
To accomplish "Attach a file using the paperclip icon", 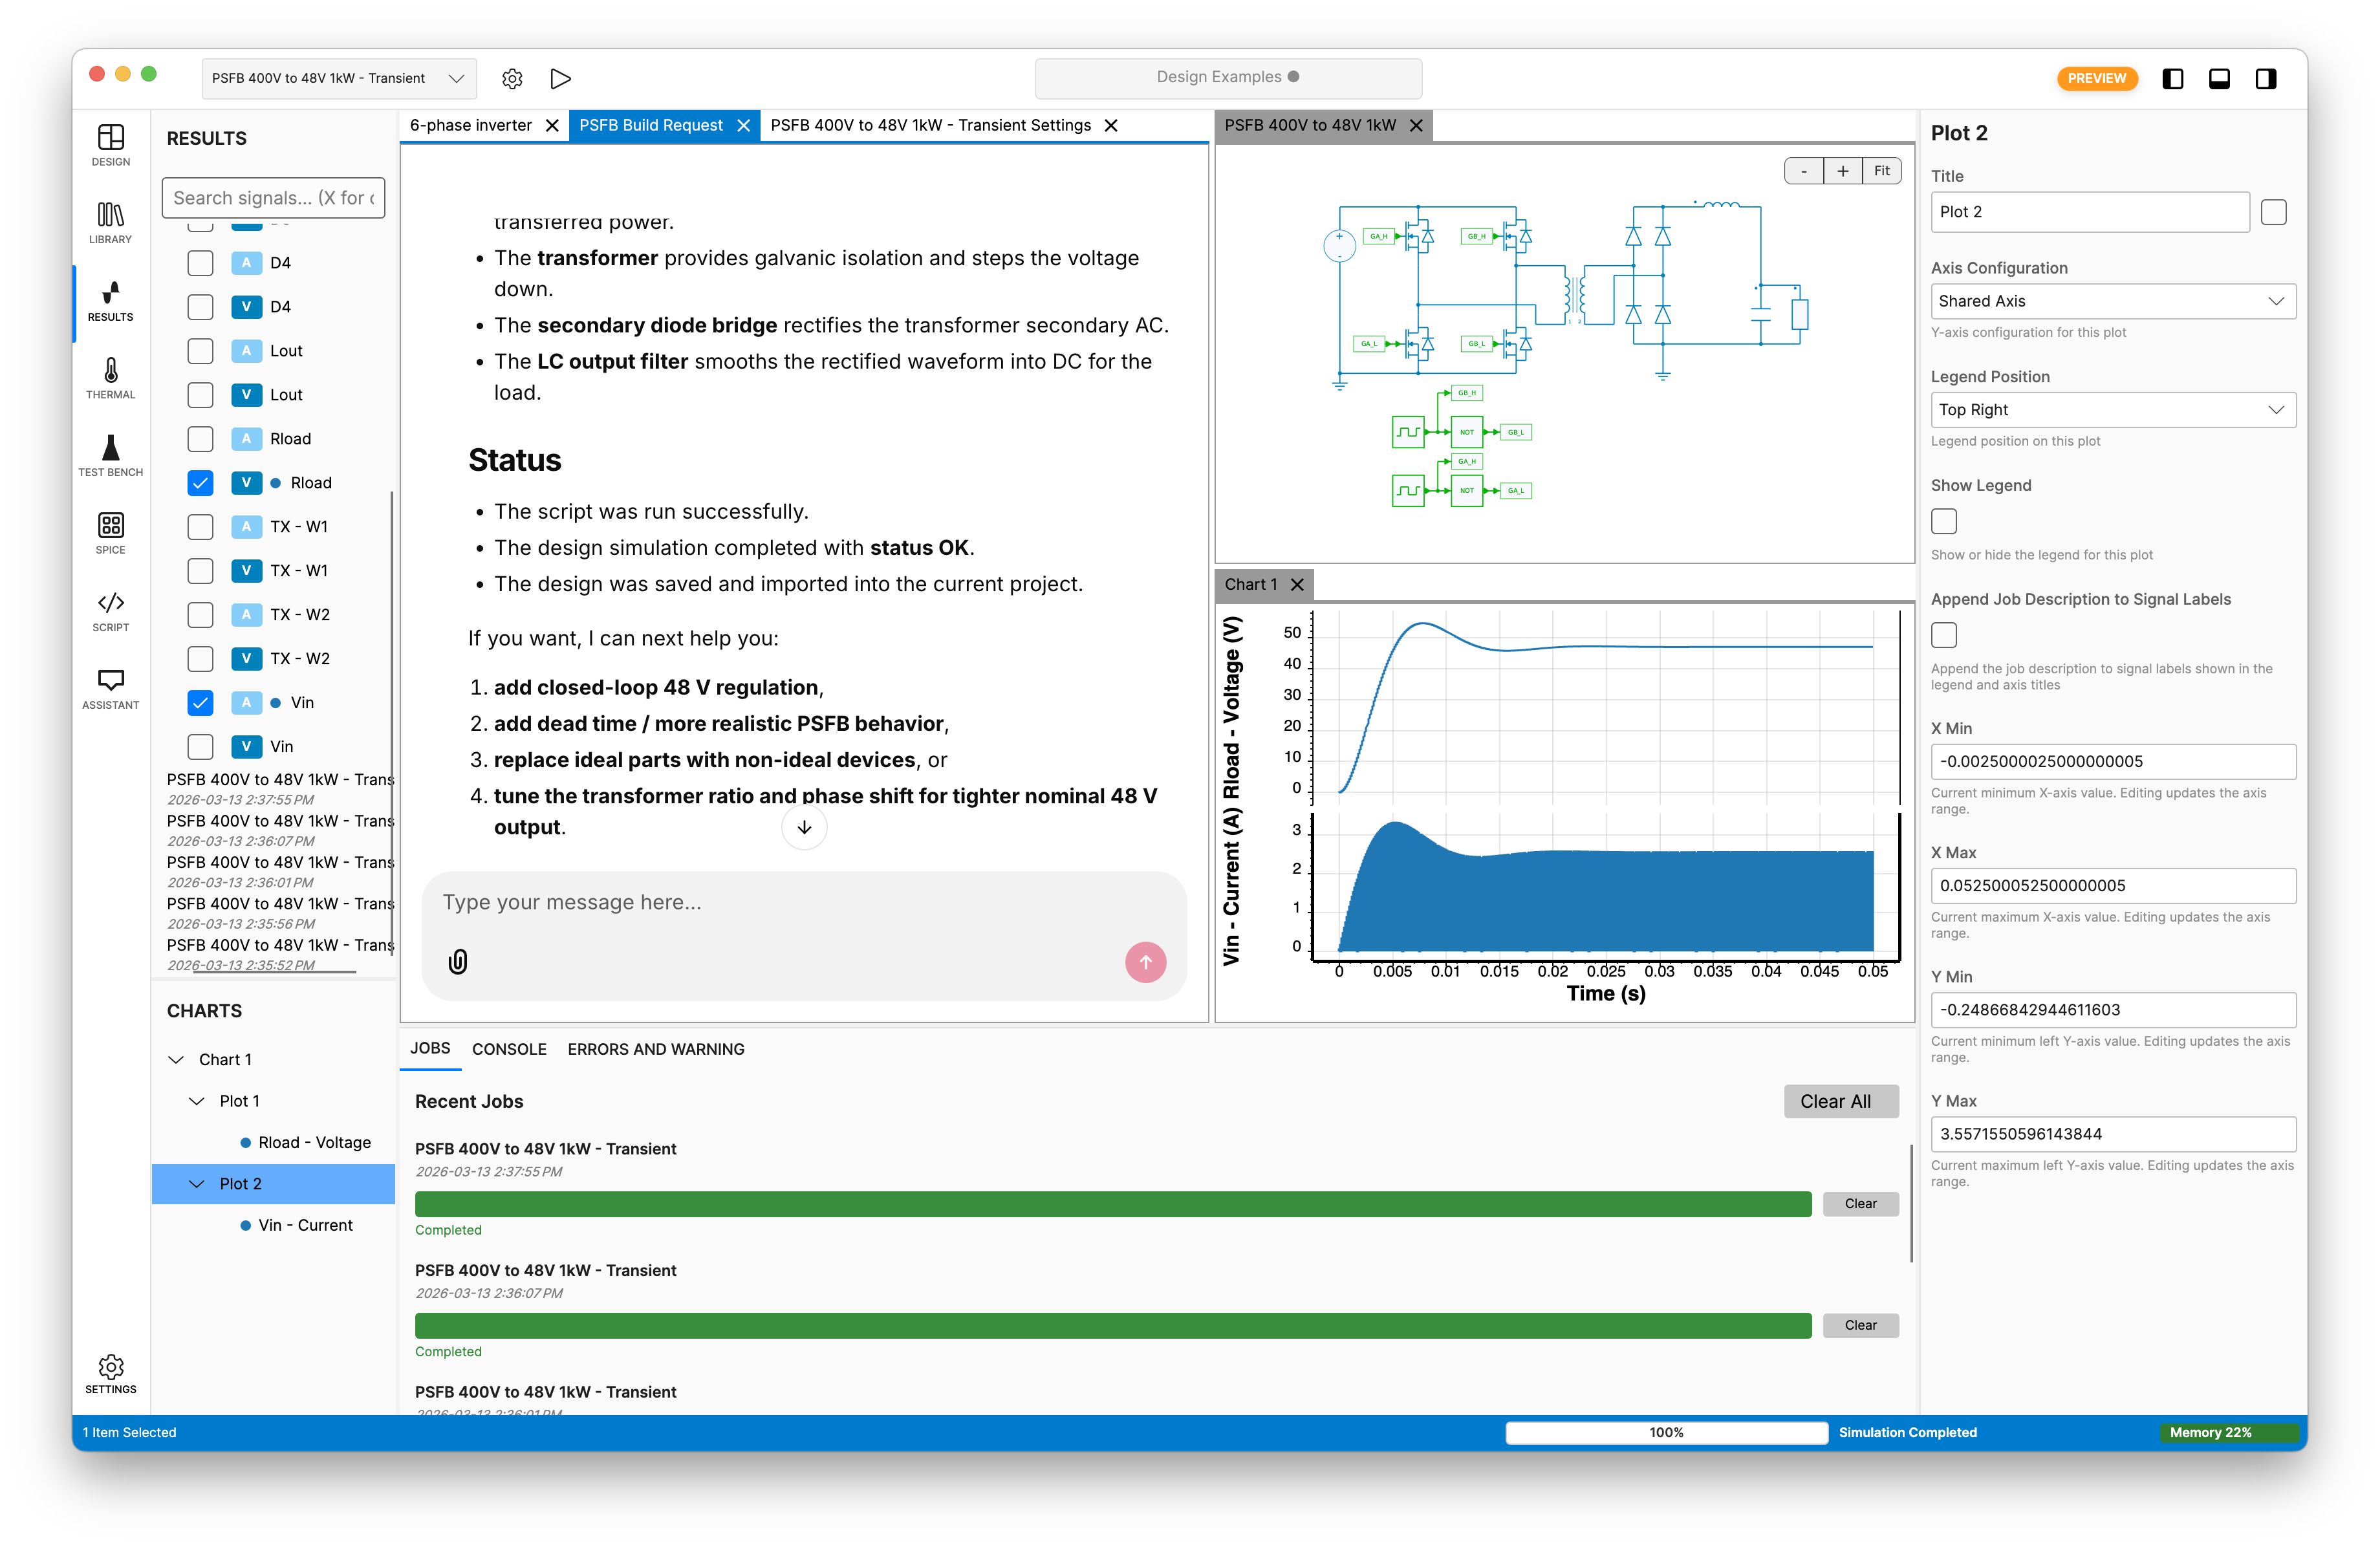I will point(458,962).
